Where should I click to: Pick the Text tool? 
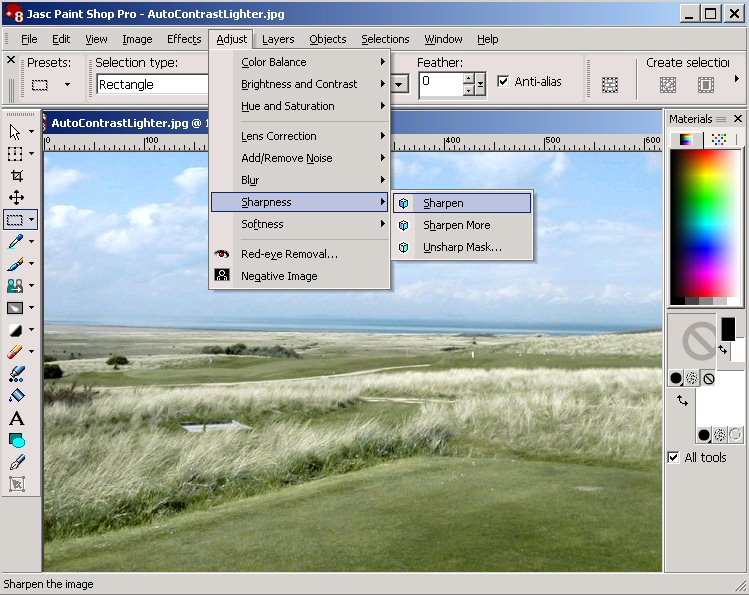[16, 419]
